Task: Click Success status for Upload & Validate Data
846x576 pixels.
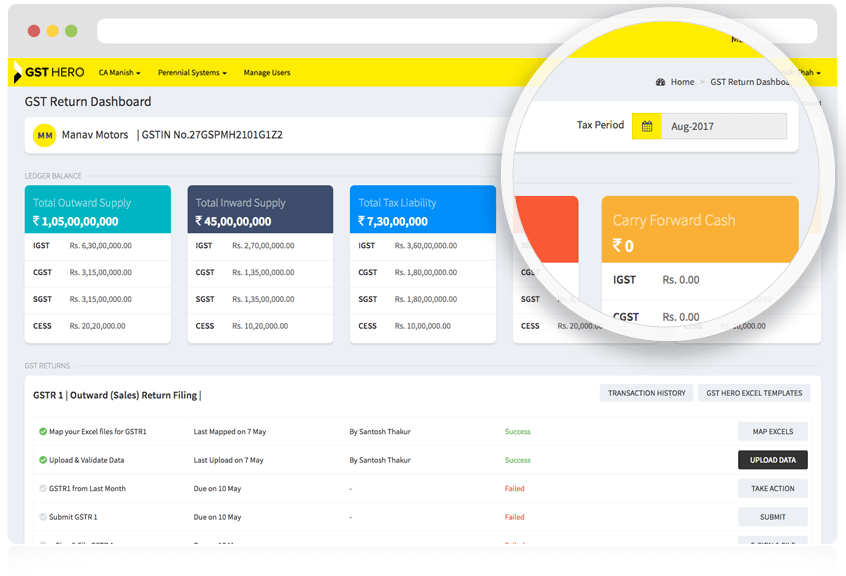Action: tap(517, 460)
